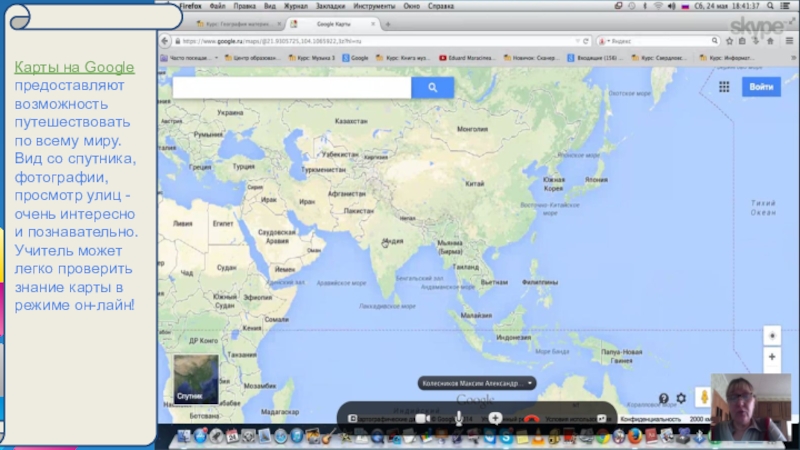Open the Закладки menu
This screenshot has height=450, width=800.
click(x=331, y=6)
